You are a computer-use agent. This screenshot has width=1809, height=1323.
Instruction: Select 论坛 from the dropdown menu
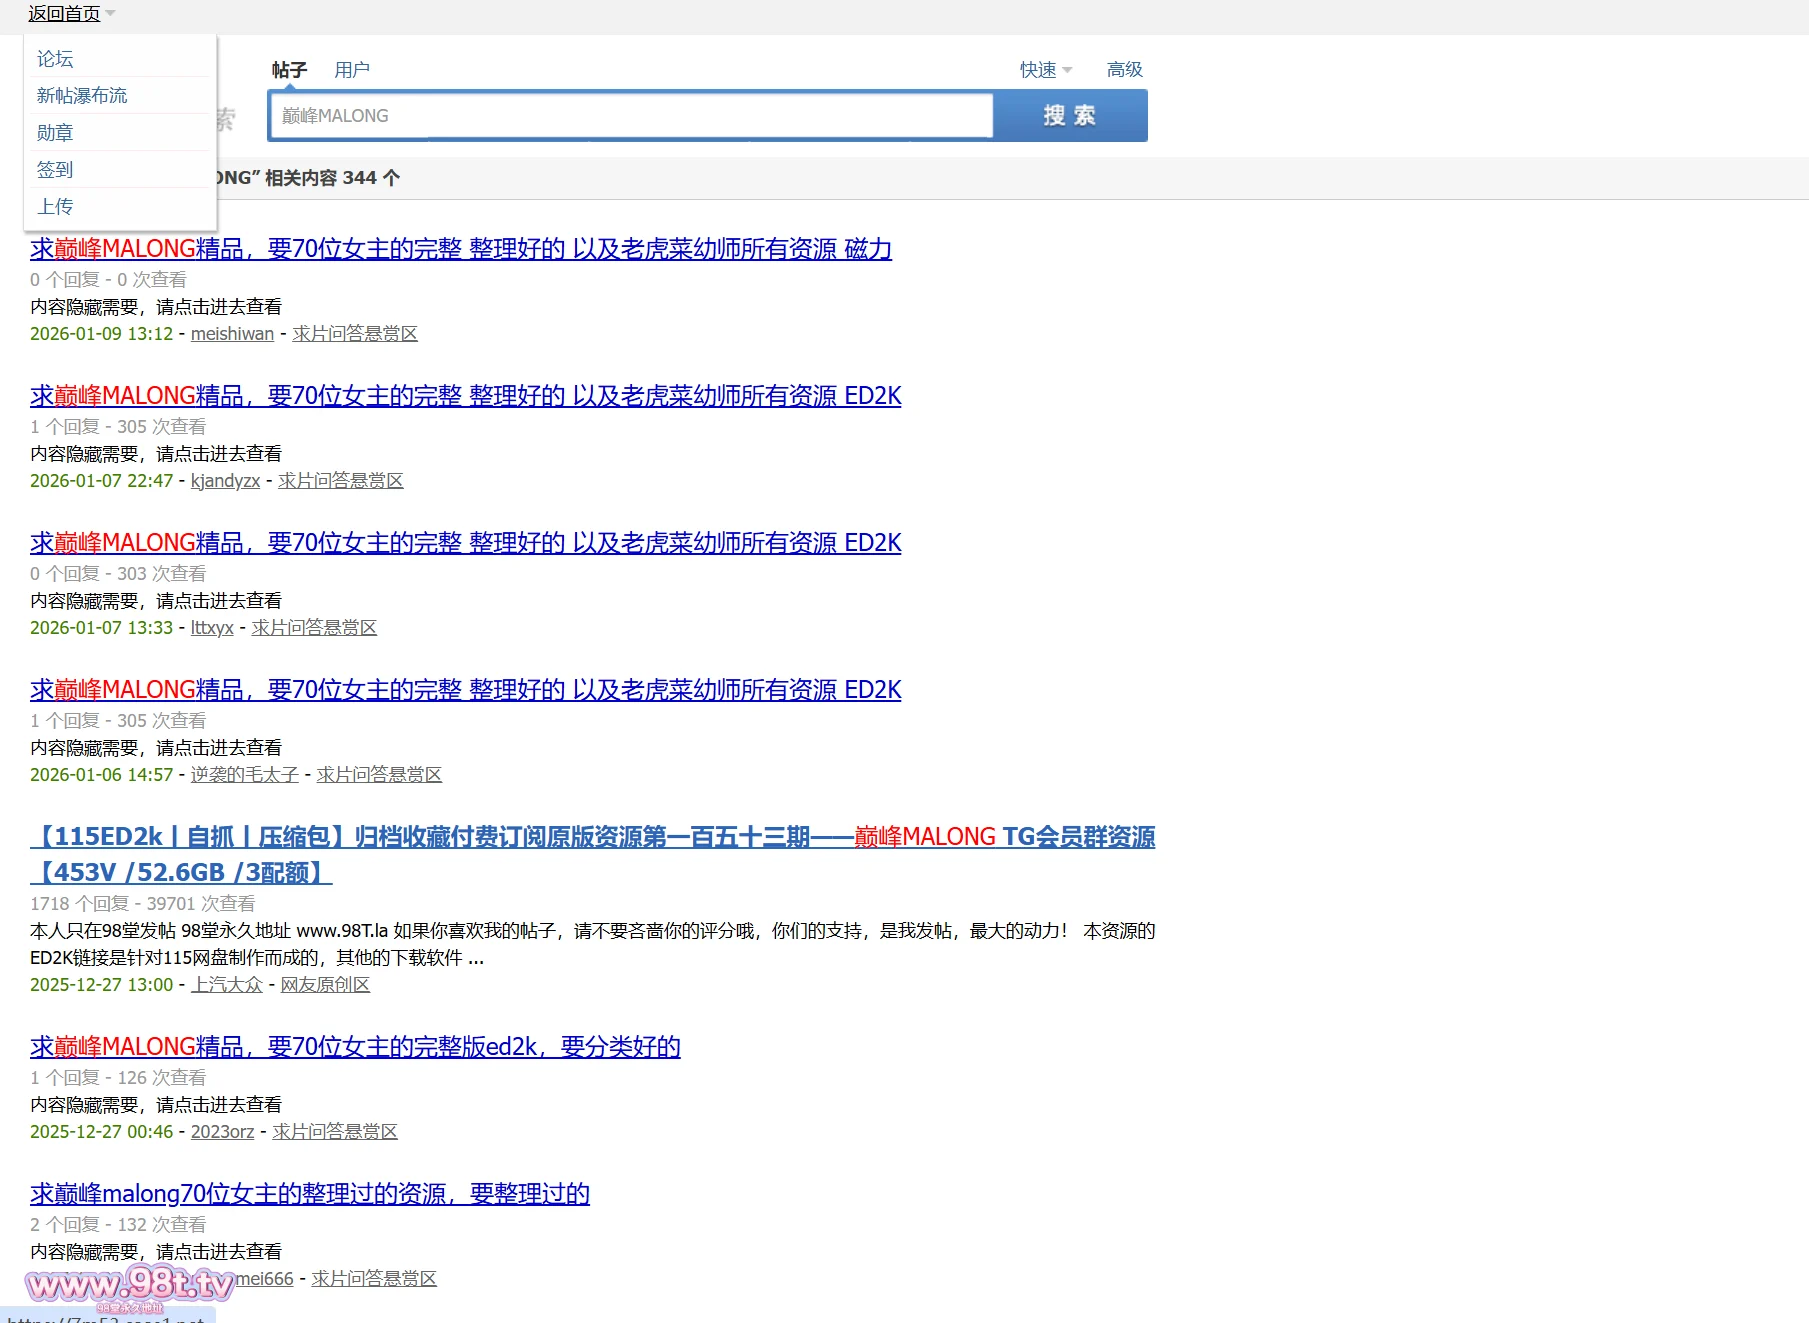(x=55, y=59)
